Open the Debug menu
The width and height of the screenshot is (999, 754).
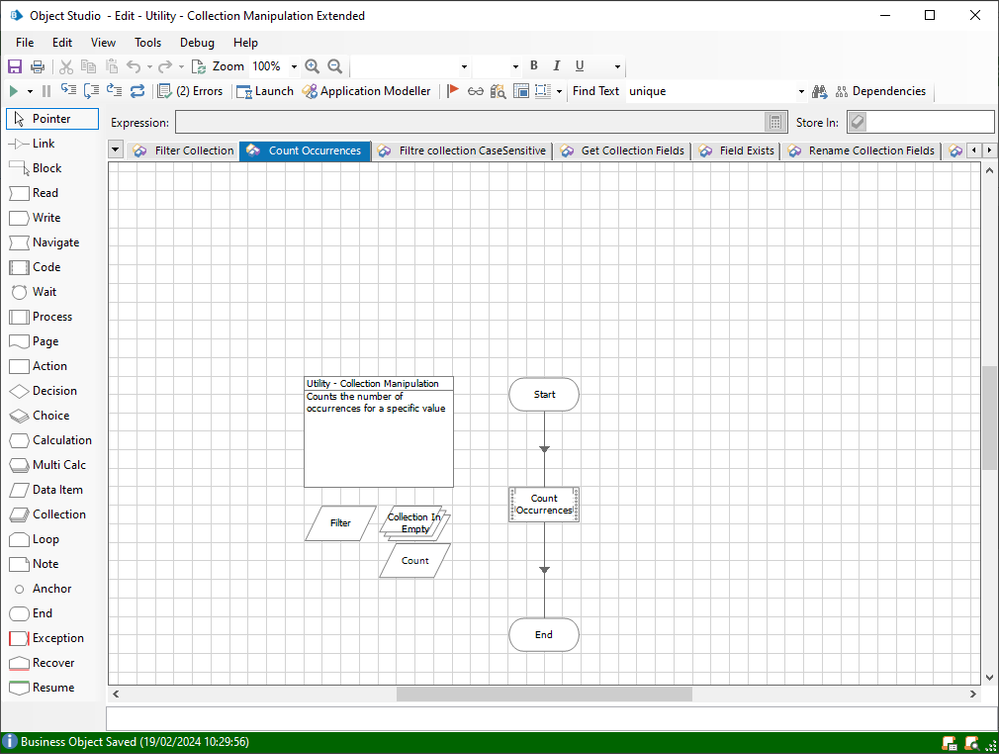pyautogui.click(x=197, y=43)
